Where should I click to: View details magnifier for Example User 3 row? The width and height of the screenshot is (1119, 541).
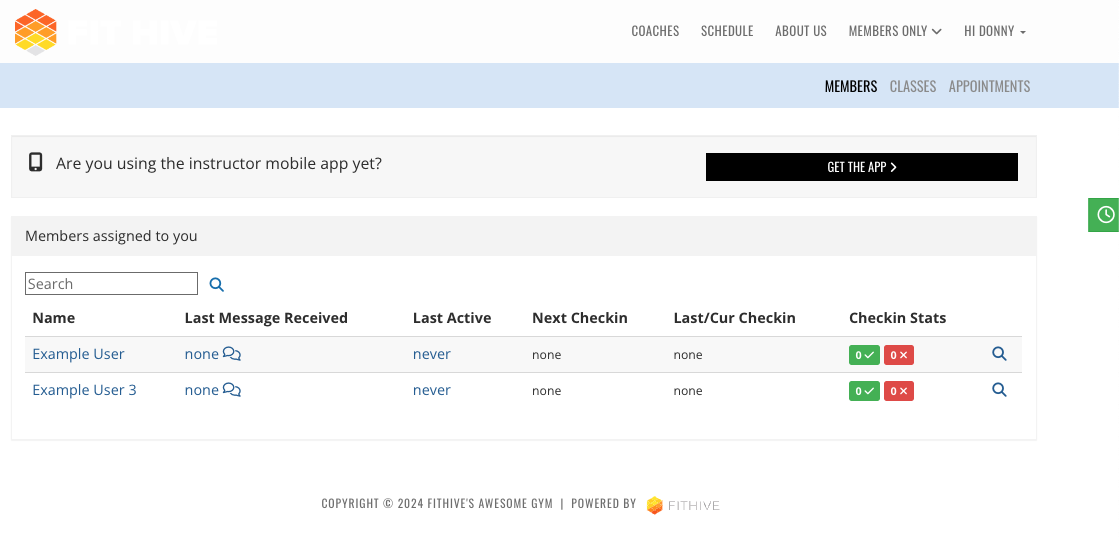999,390
